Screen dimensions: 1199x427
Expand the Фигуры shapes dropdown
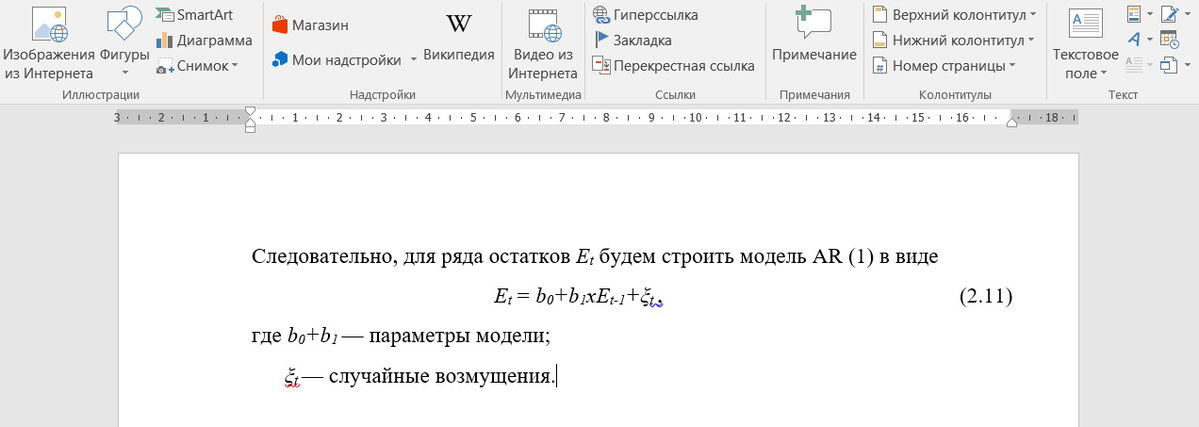click(x=124, y=73)
